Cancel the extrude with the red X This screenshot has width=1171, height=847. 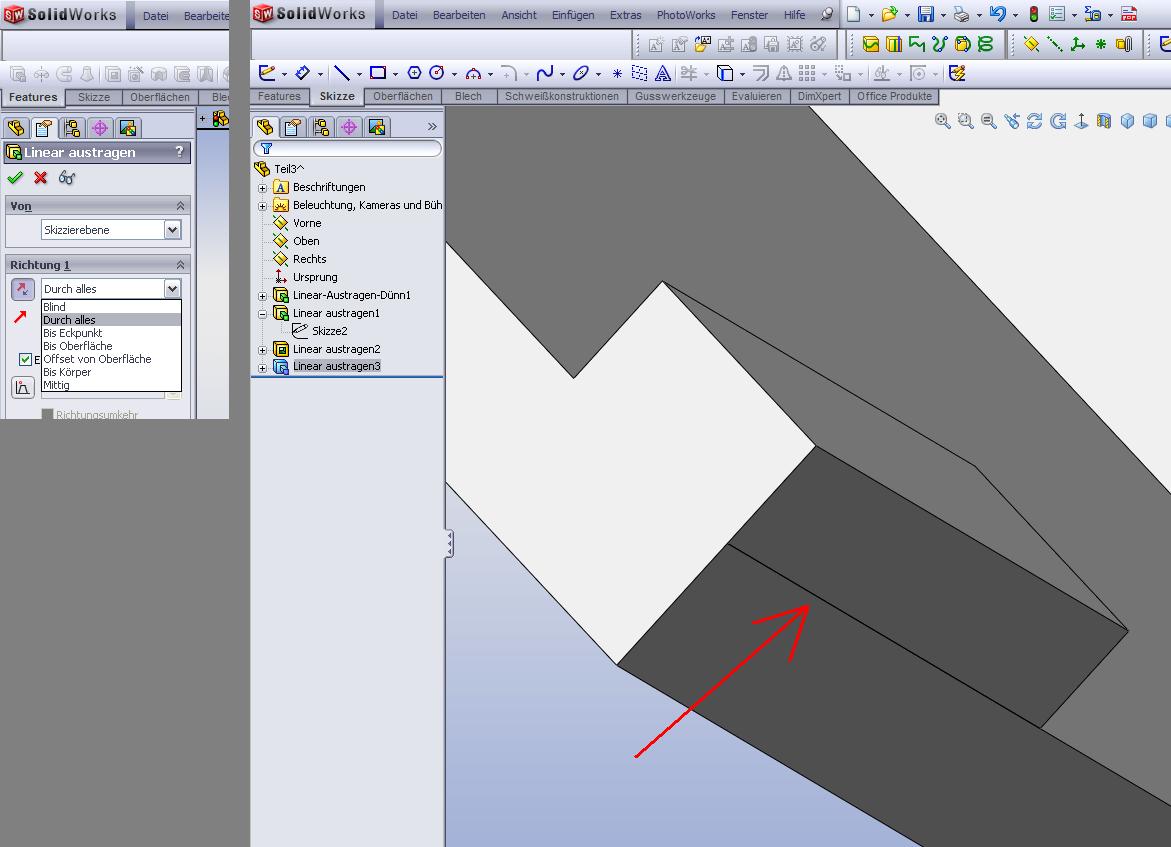pyautogui.click(x=41, y=178)
